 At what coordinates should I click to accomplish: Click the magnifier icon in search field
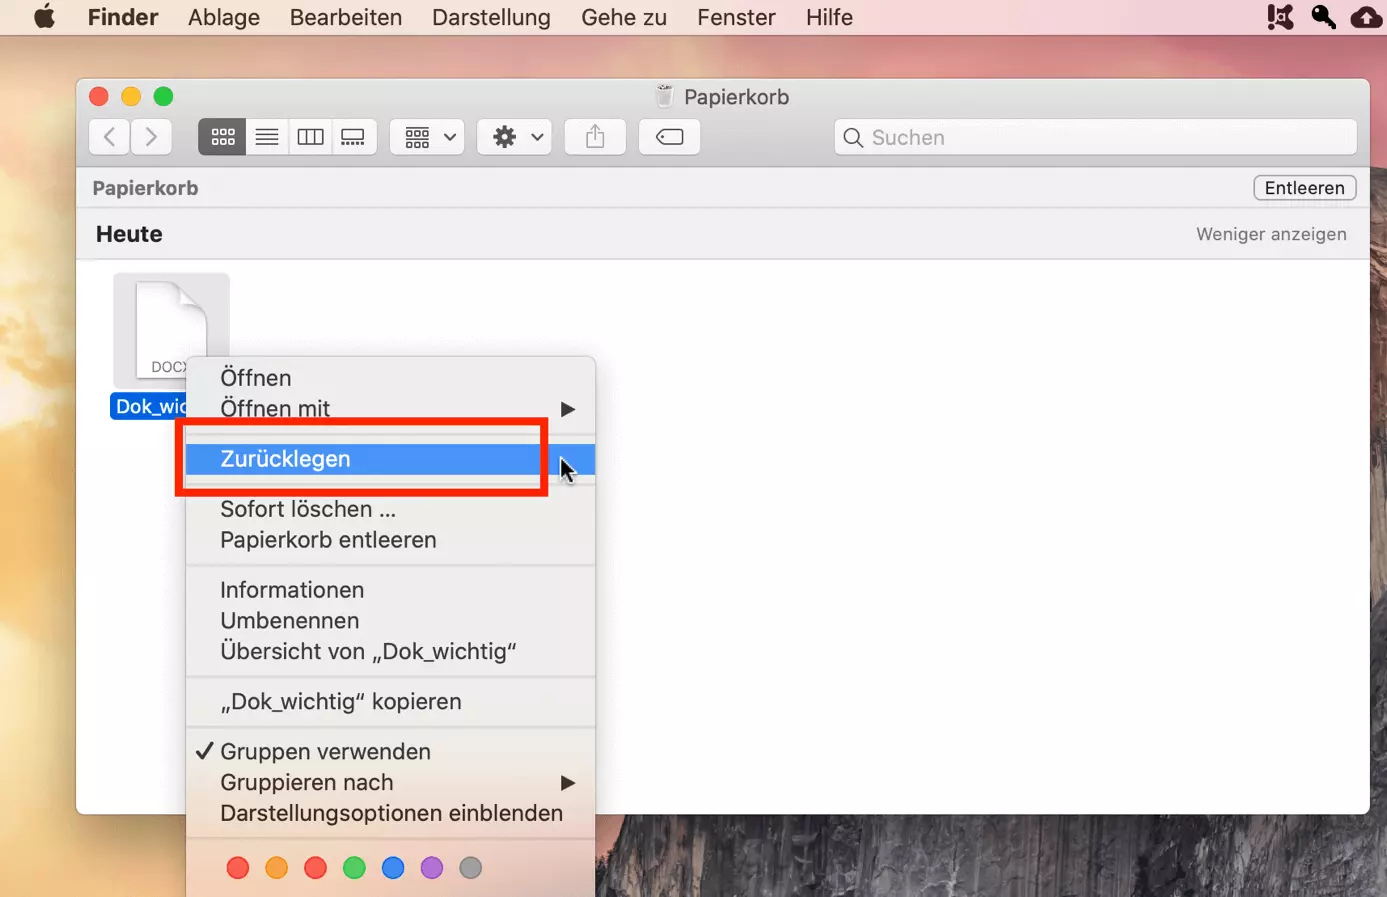(x=853, y=137)
